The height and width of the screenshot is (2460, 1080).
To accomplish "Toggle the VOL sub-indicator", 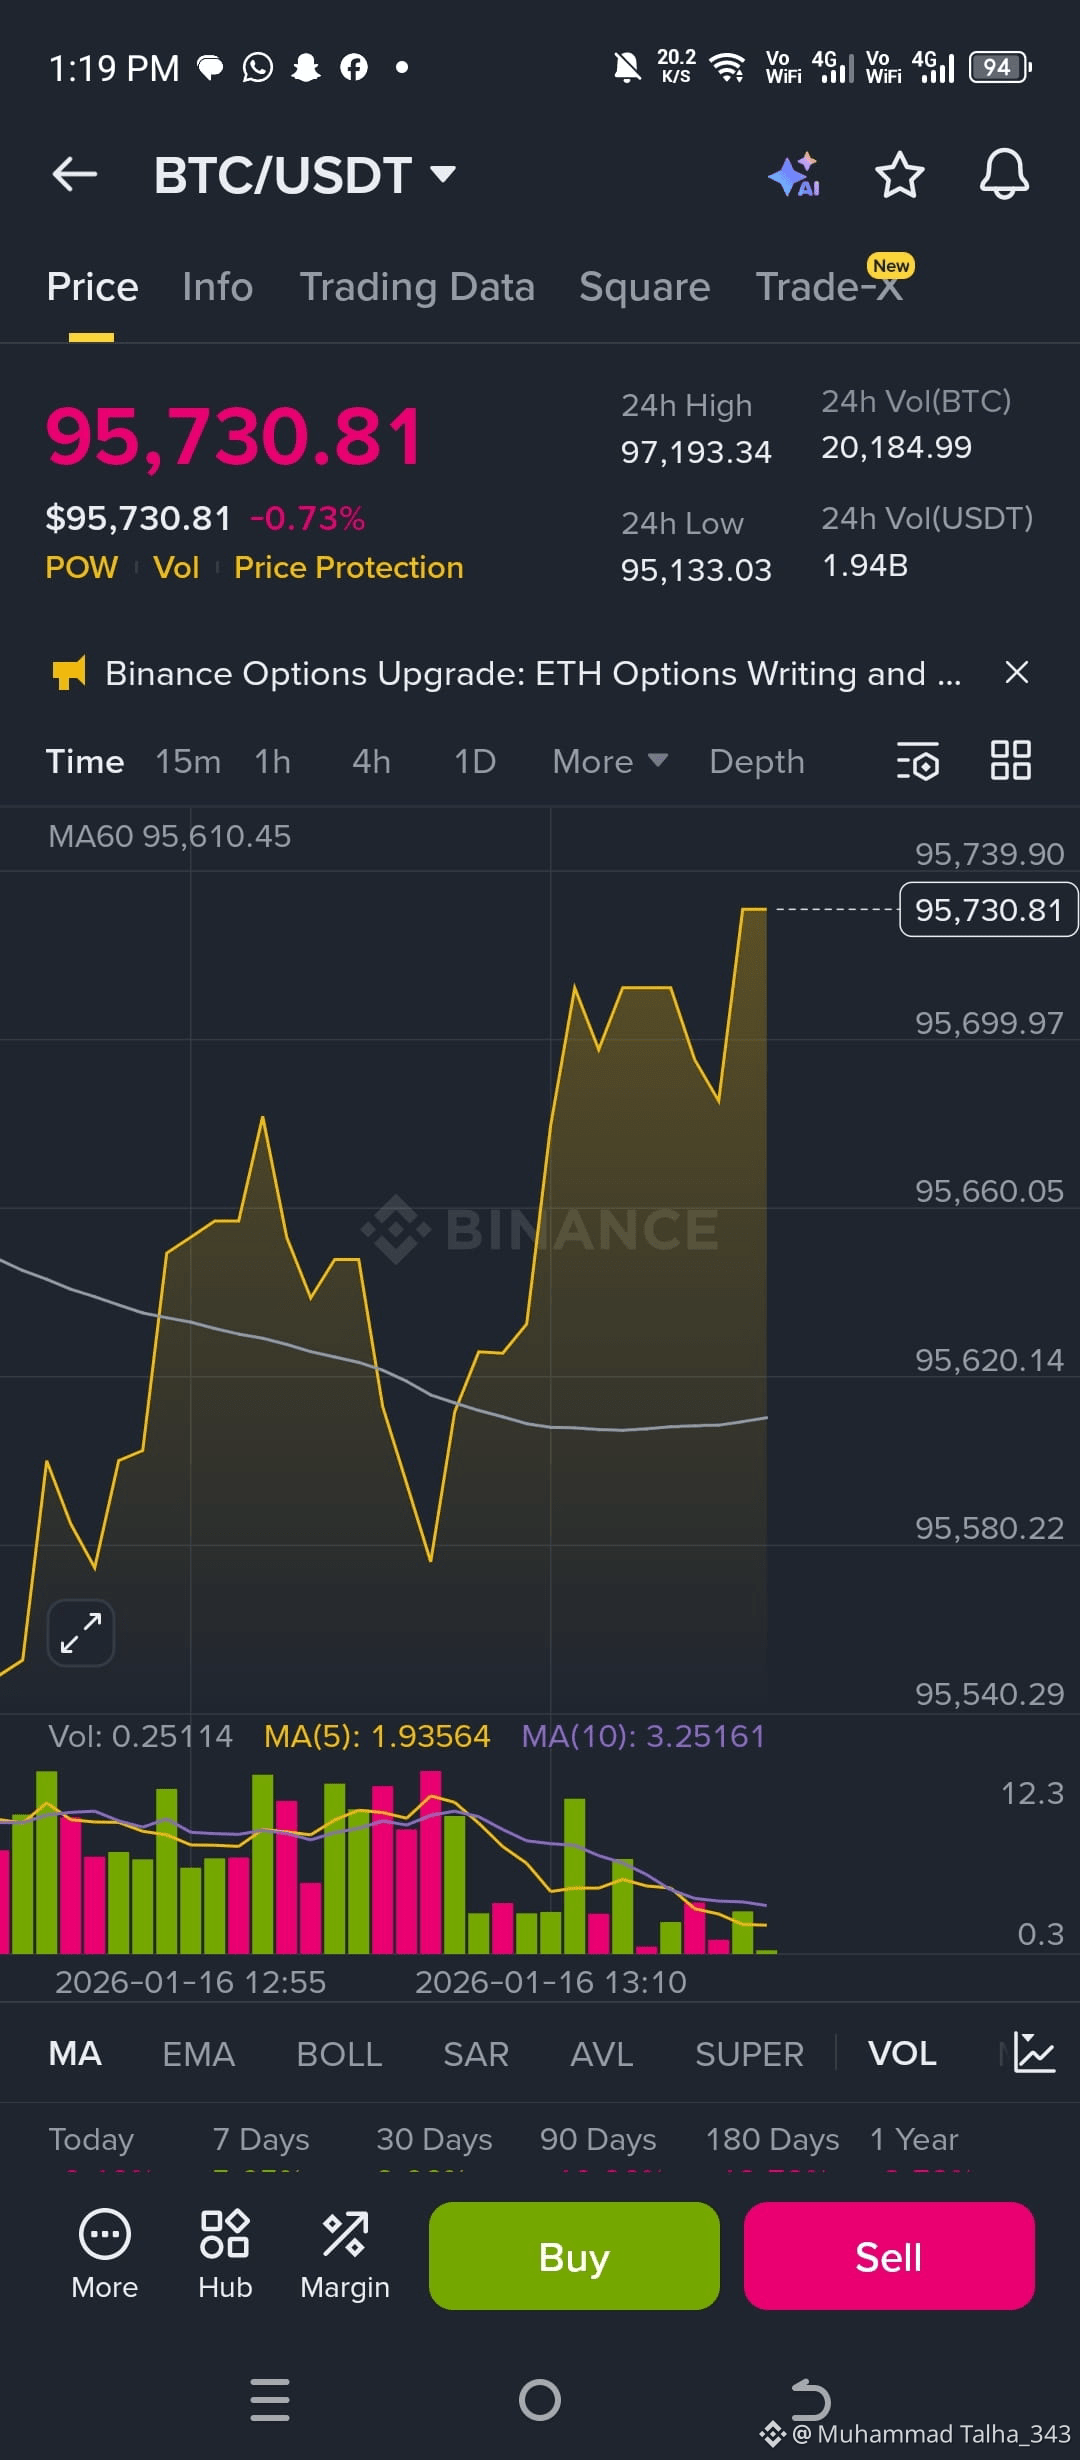I will tap(902, 2054).
